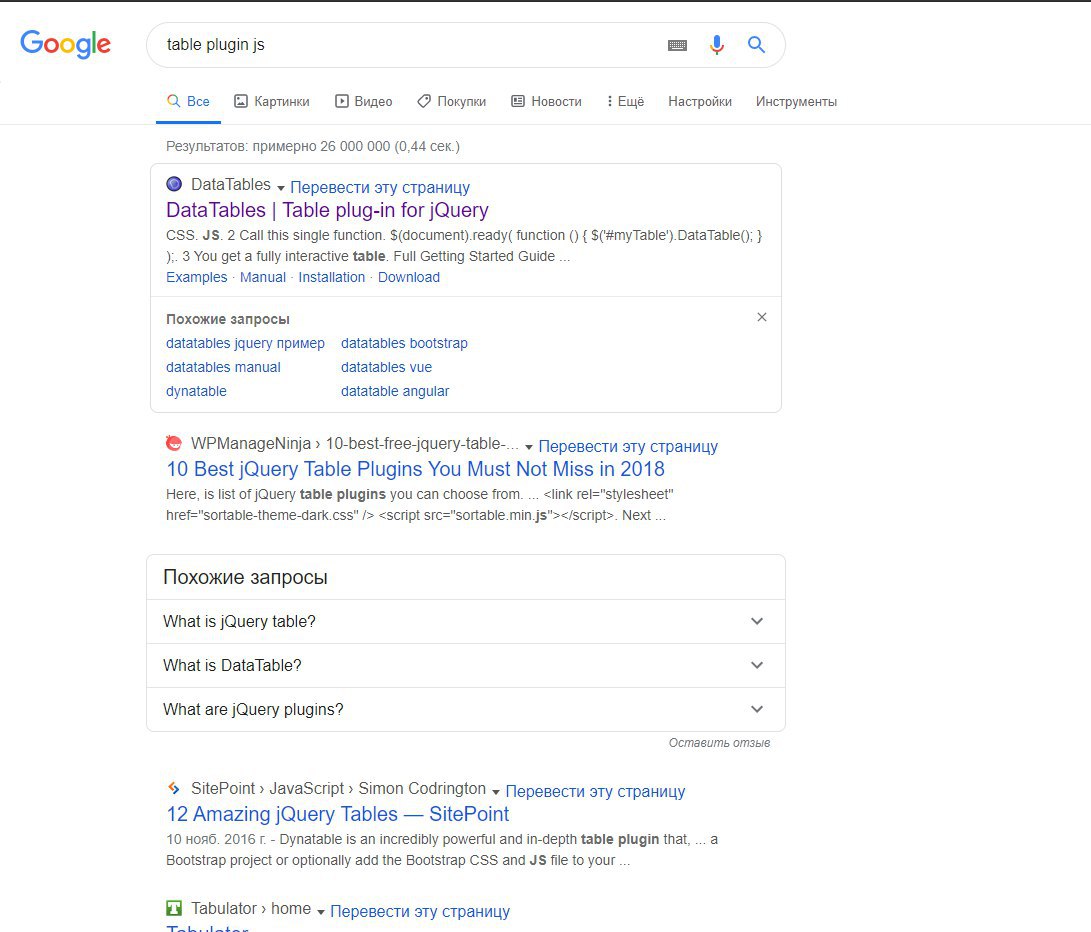Open 'DataTables | Table plug-in for jQuery' result
Image resolution: width=1091 pixels, height=932 pixels.
coord(327,210)
